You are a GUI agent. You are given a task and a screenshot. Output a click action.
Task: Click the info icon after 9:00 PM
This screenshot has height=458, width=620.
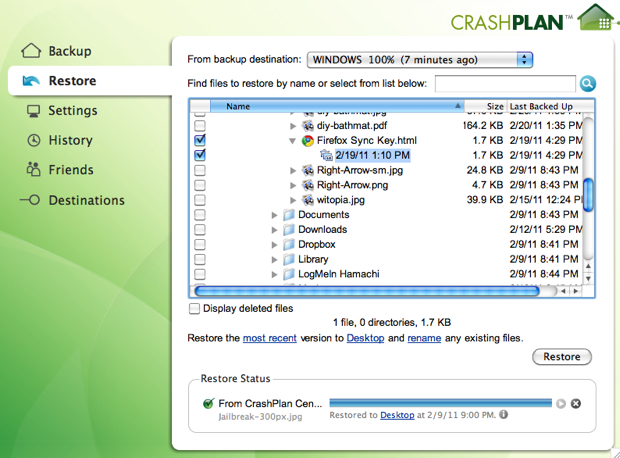tap(503, 415)
